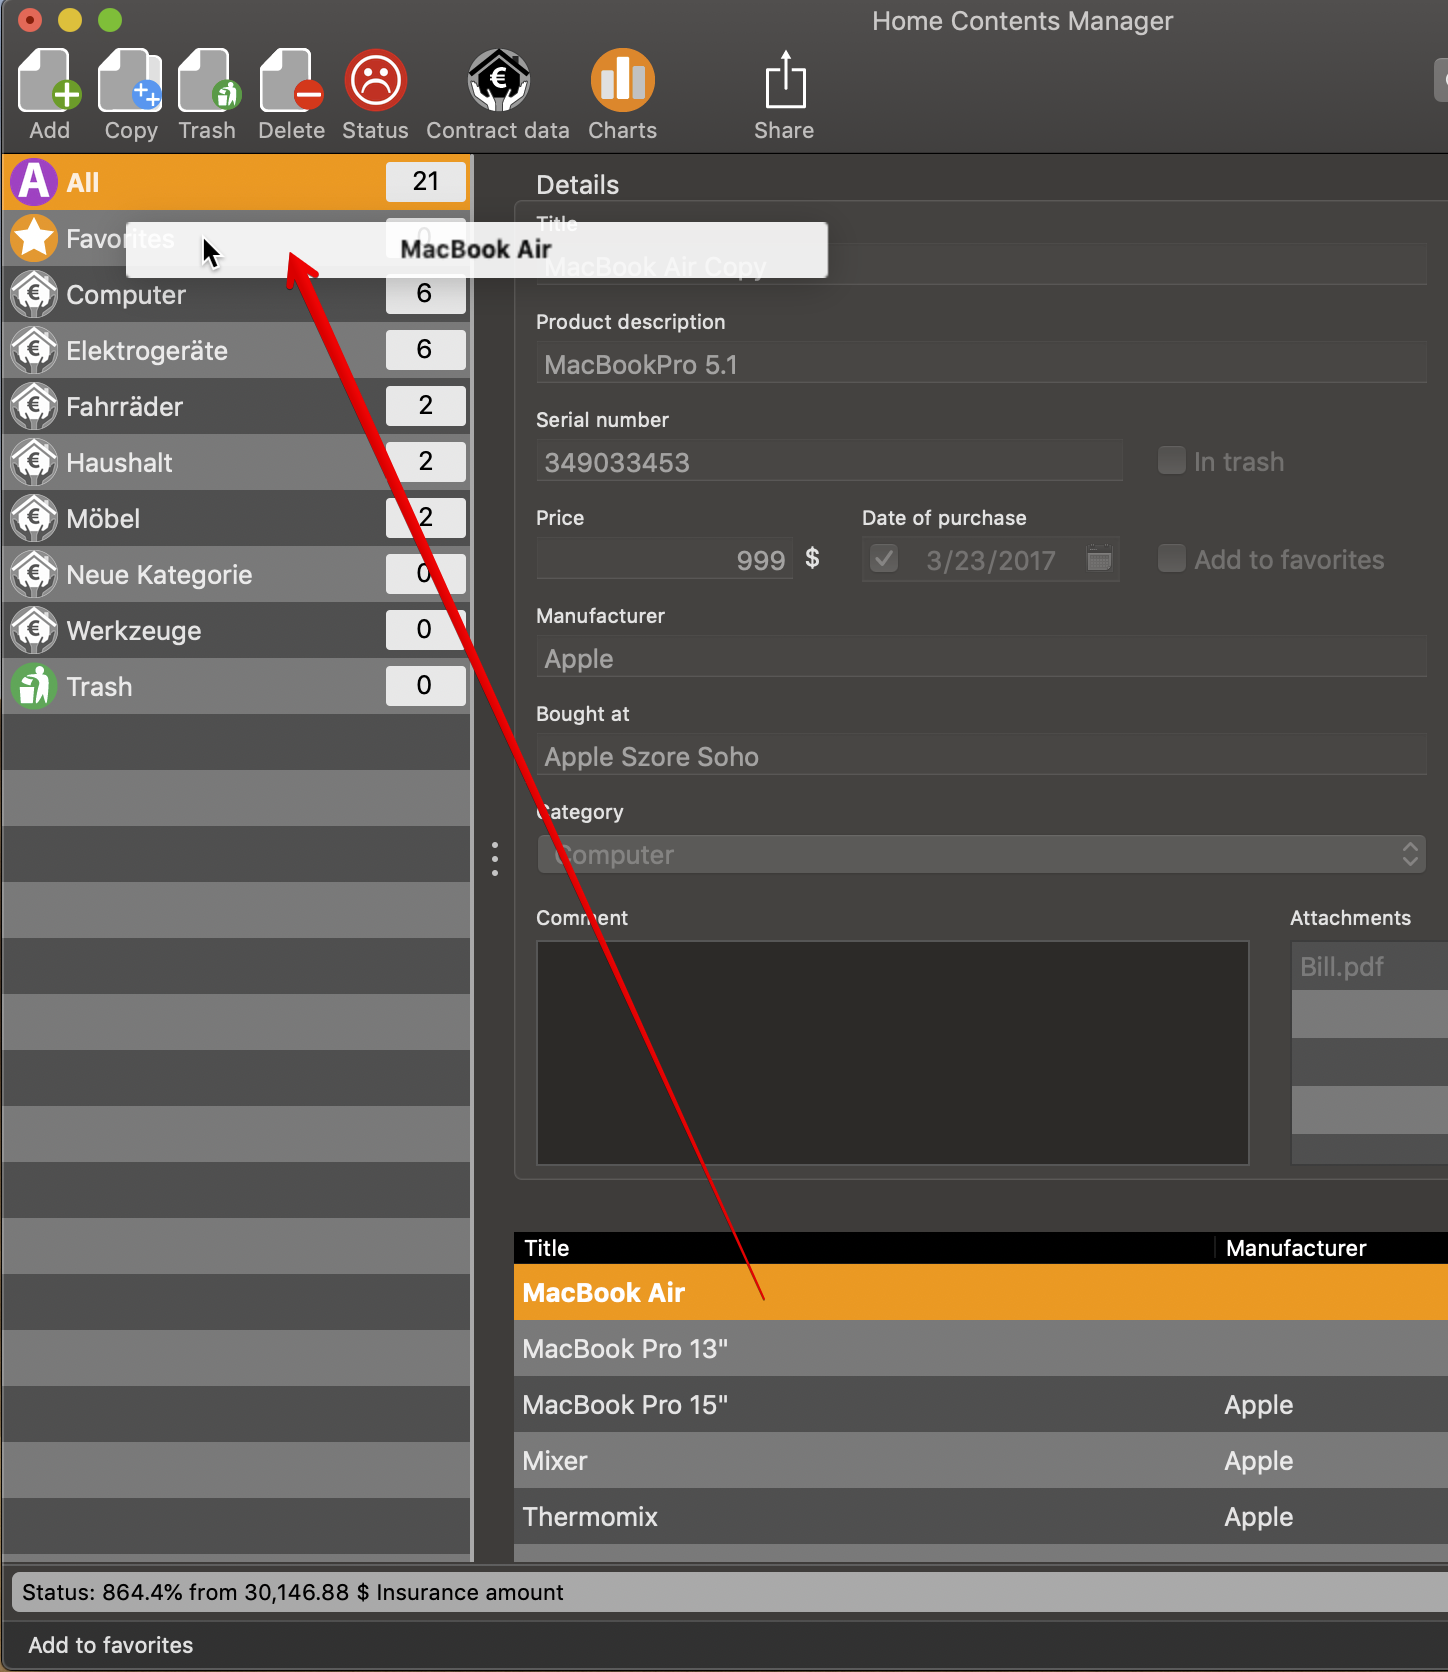
Task: Select the MacBook Air row in the table
Action: 981,1292
